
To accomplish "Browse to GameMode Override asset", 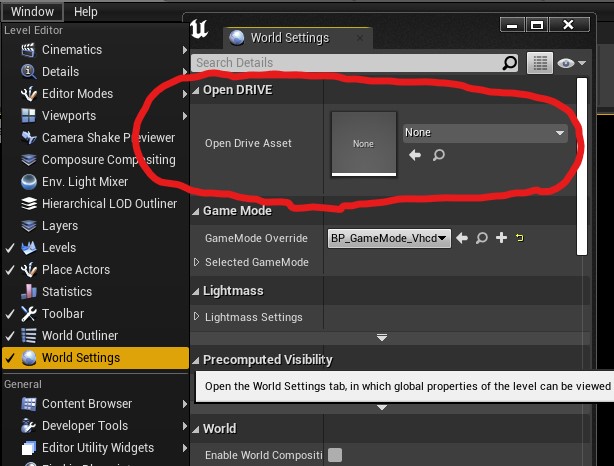I will pos(482,238).
